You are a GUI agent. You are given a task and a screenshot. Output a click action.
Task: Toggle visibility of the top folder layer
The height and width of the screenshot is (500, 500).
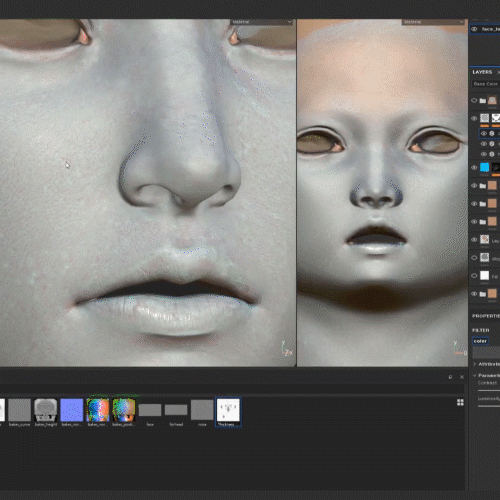pyautogui.click(x=474, y=101)
